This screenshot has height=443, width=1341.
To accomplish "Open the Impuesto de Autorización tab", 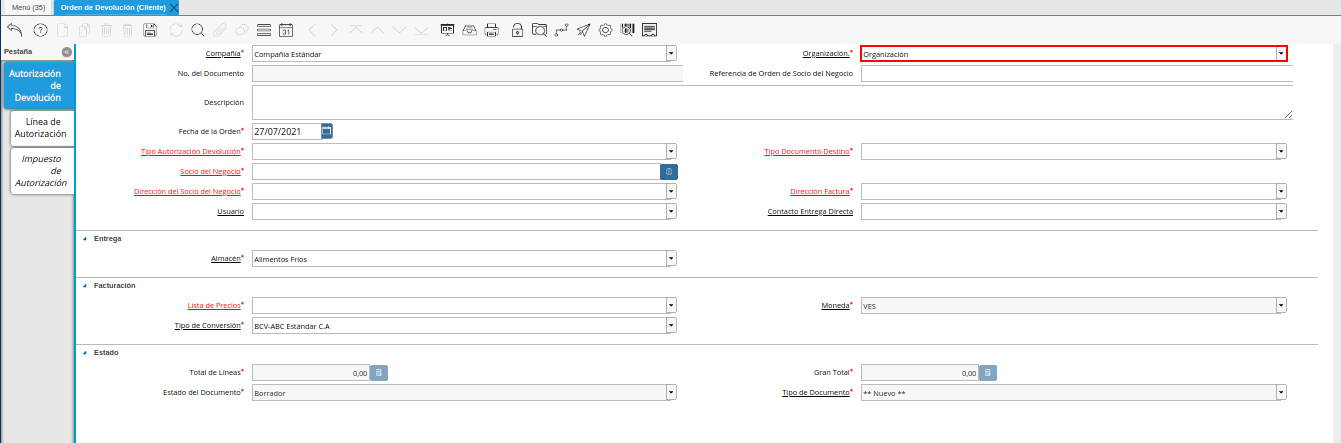I will click(x=42, y=171).
